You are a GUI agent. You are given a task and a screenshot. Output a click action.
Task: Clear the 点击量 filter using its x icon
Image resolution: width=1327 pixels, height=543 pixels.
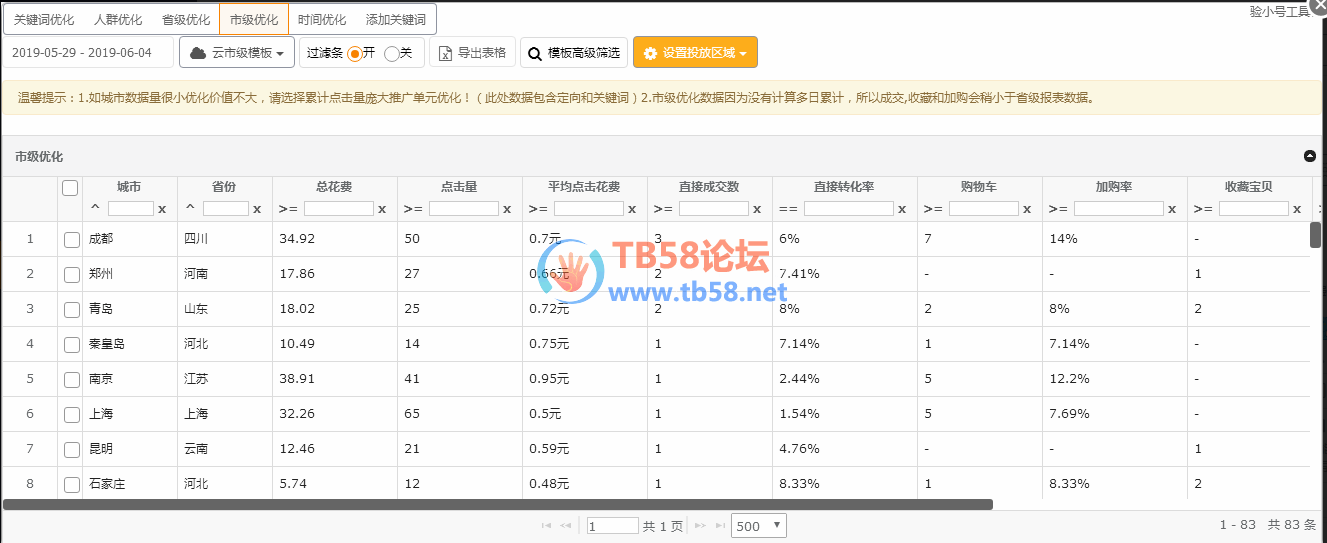pos(507,209)
